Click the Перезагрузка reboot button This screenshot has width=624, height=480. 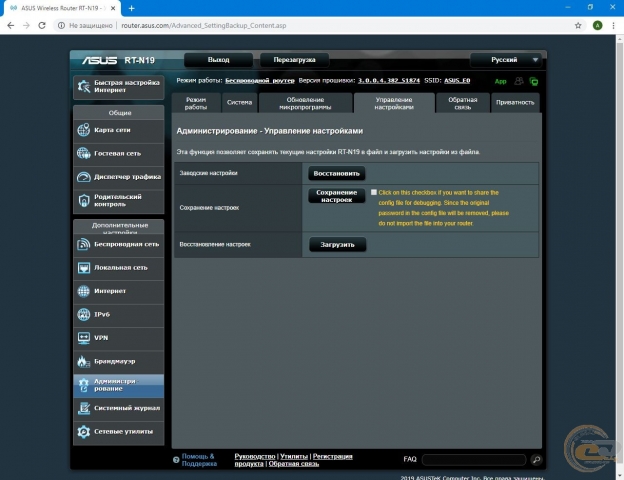click(x=294, y=60)
